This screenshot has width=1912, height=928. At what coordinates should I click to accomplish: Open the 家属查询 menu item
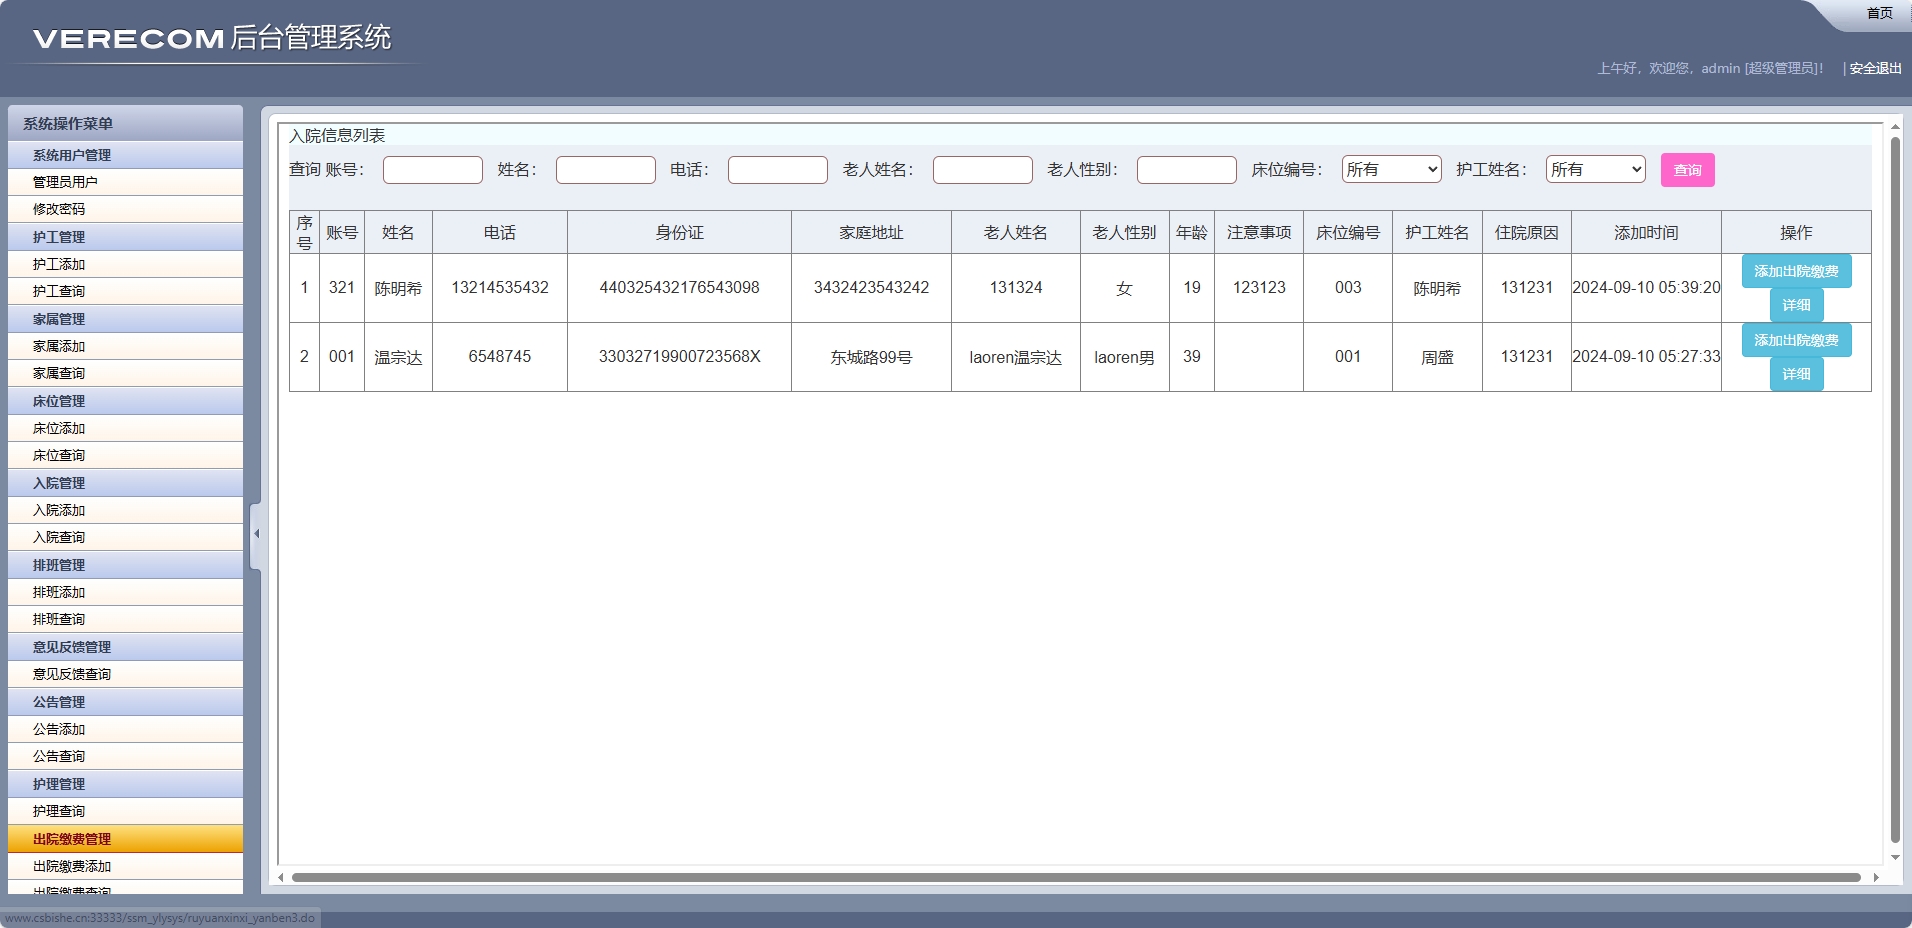pyautogui.click(x=125, y=373)
